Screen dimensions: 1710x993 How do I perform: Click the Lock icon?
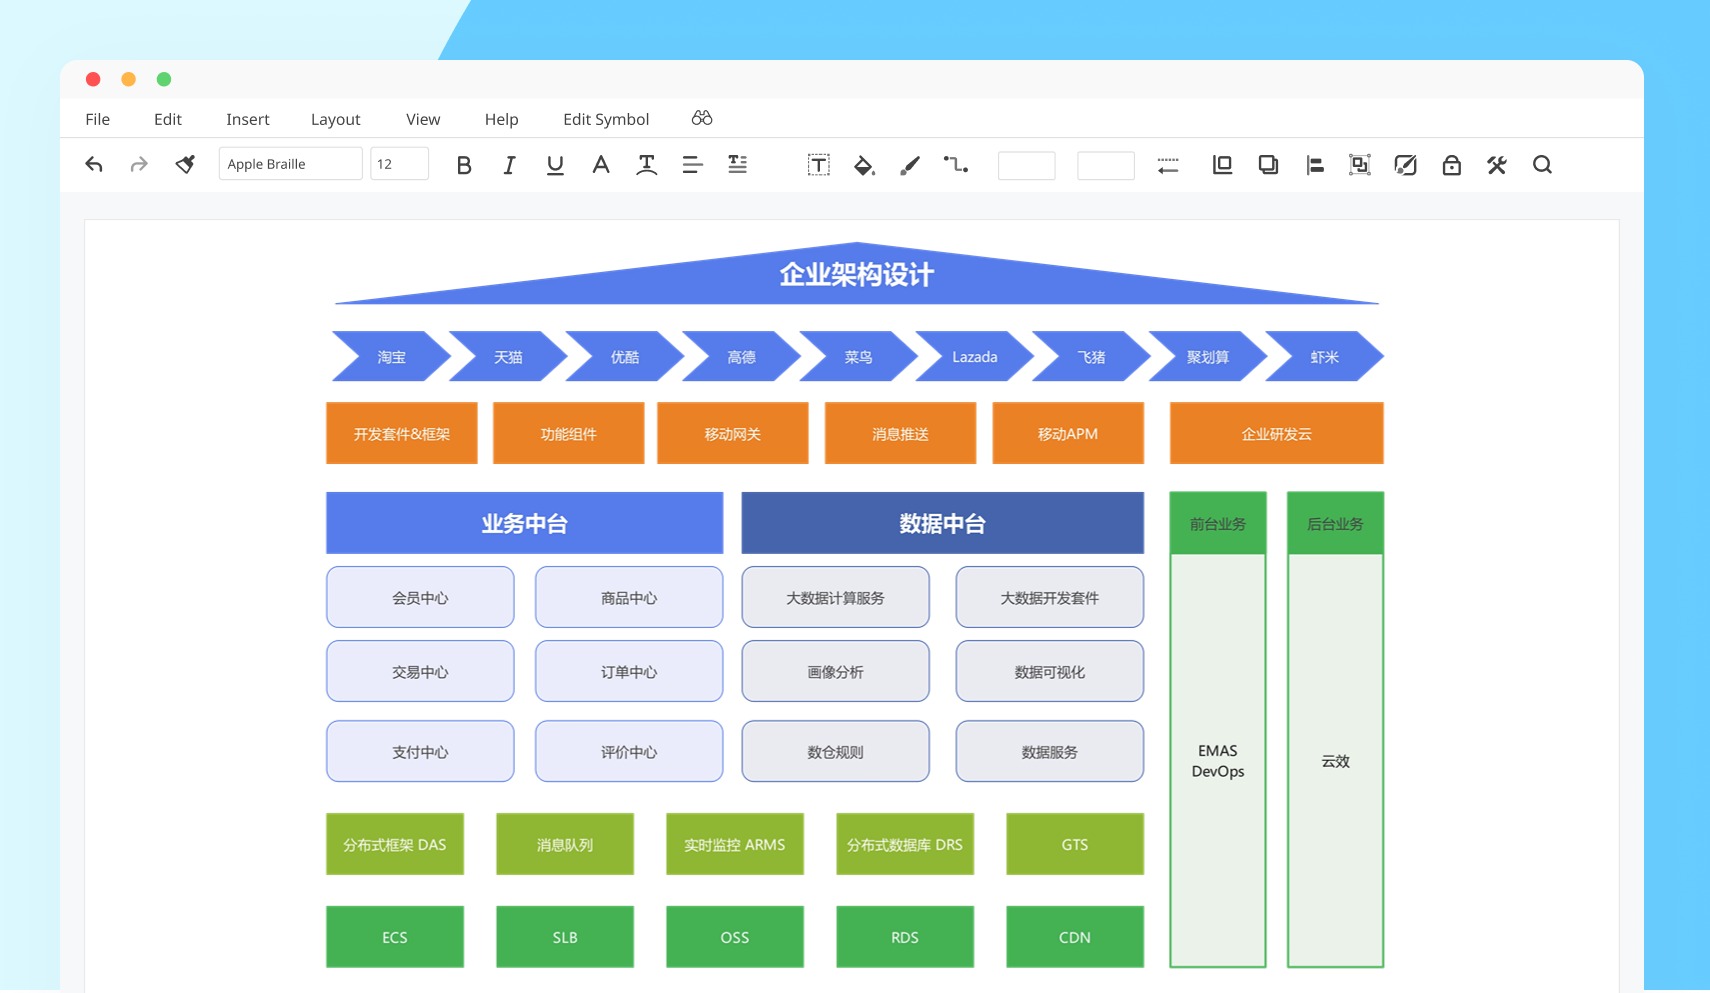(1451, 165)
